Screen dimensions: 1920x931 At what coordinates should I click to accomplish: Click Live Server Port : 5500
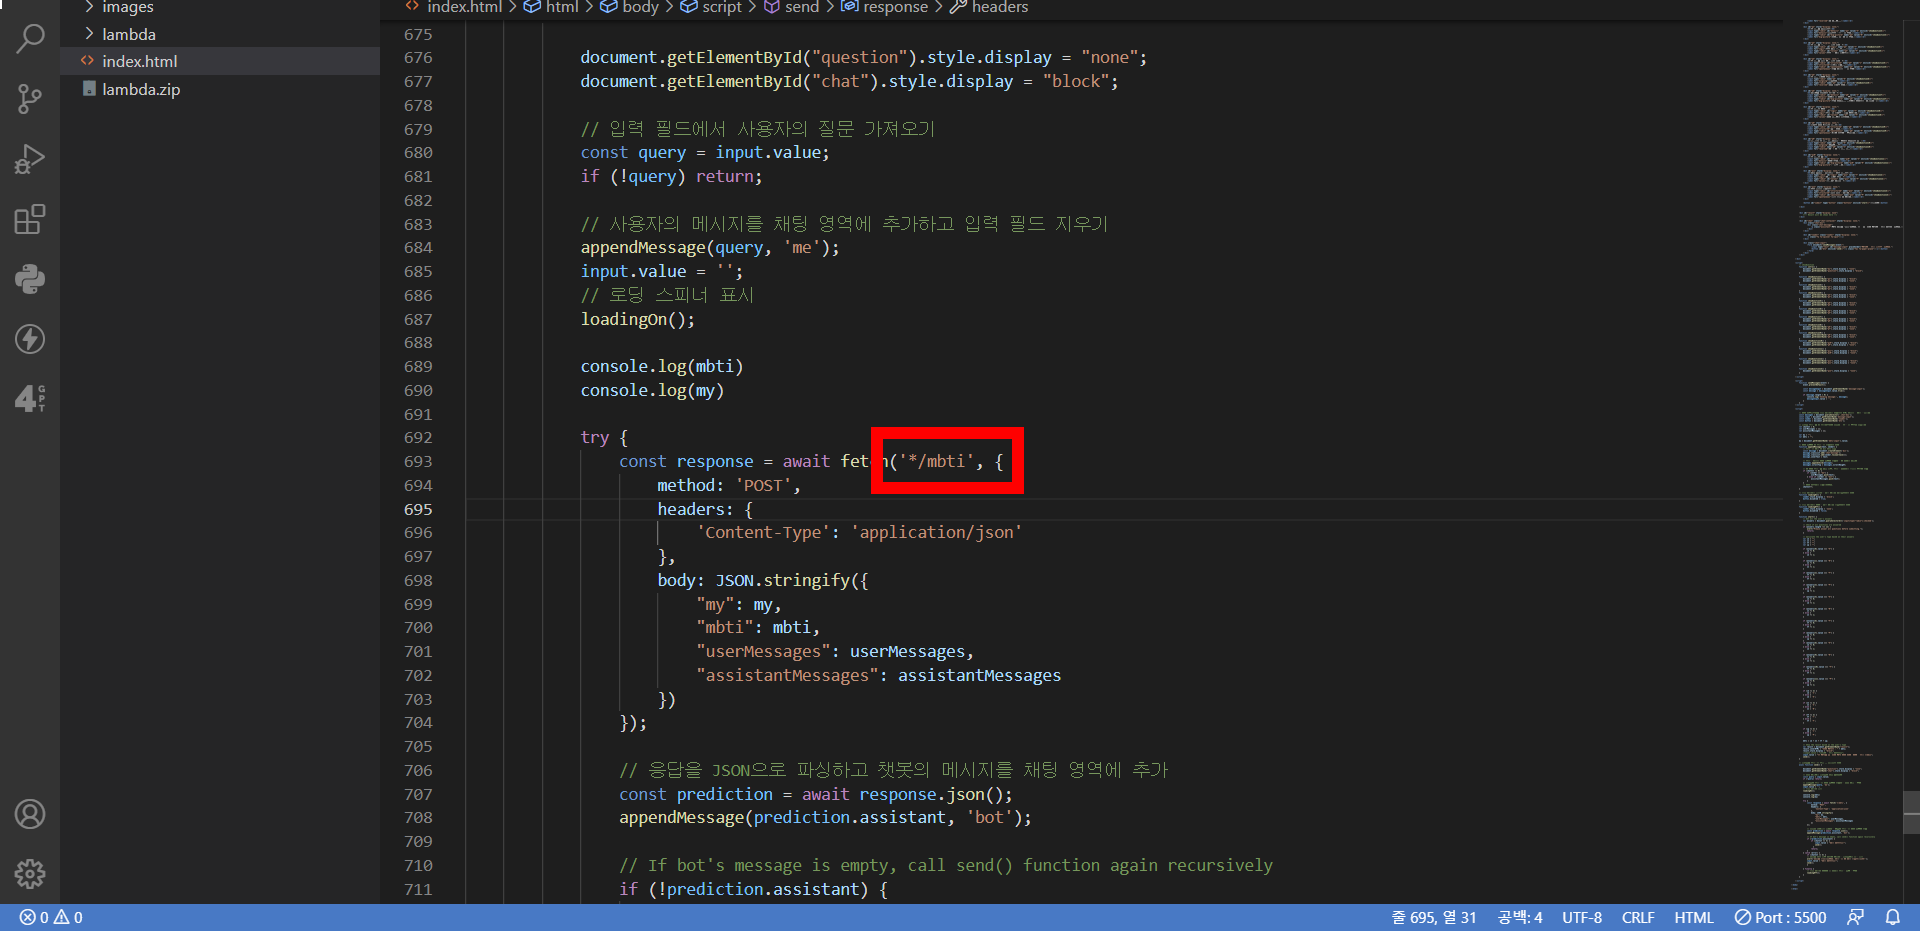click(1780, 918)
